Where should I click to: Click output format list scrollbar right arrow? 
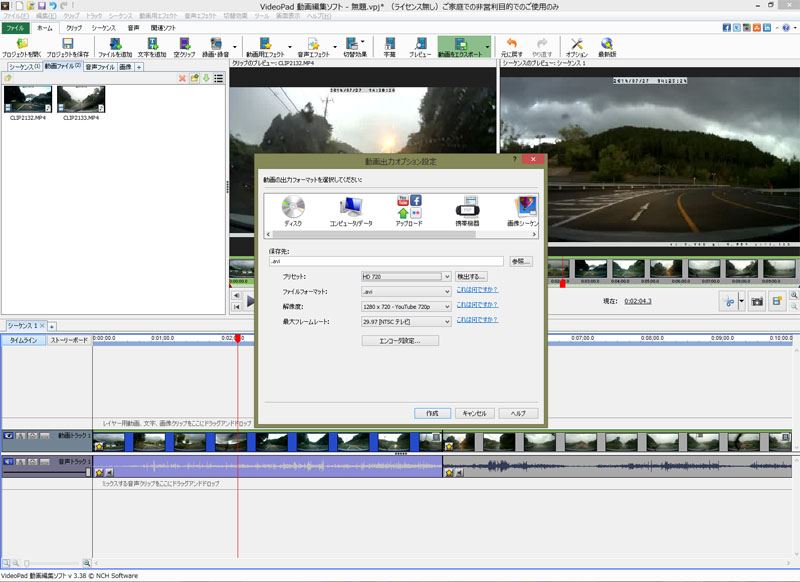pyautogui.click(x=534, y=235)
